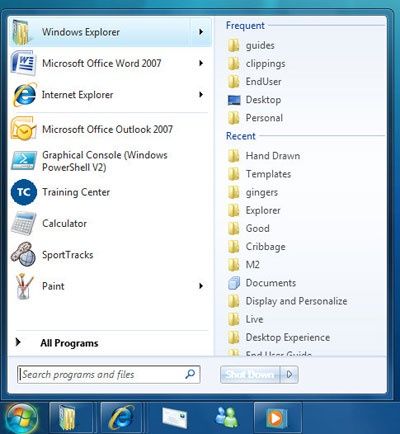
Task: Expand the Paint jump list arrow
Action: (x=201, y=286)
